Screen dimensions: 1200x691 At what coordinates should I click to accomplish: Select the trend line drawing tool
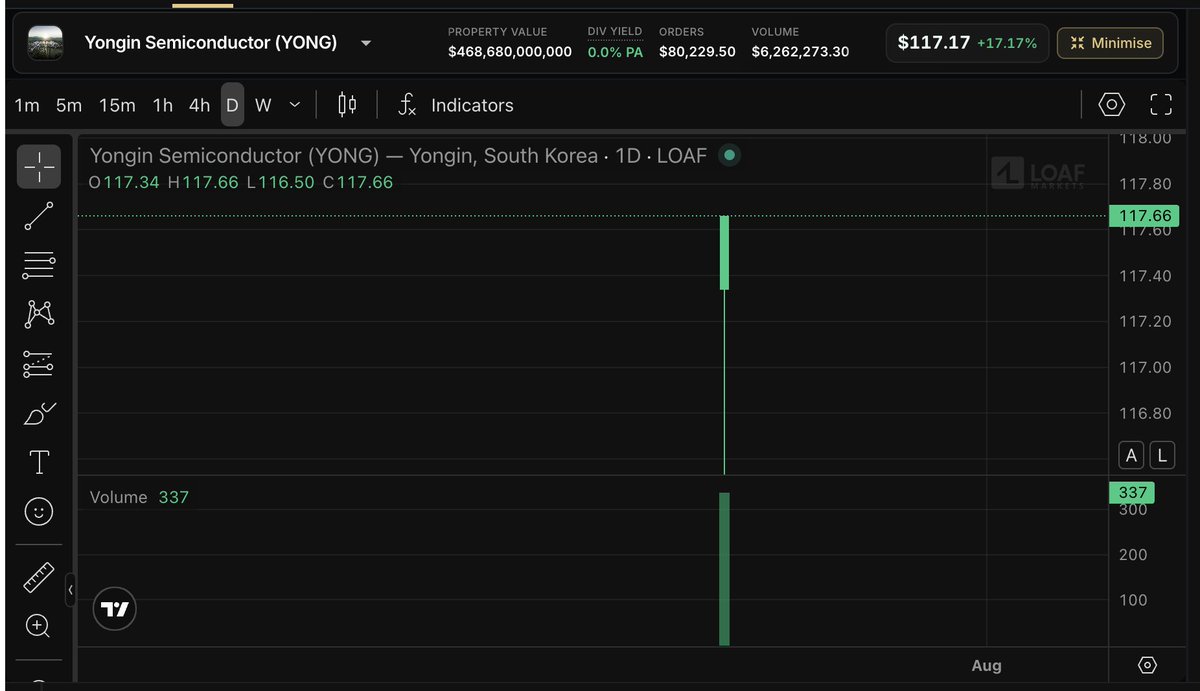click(39, 216)
